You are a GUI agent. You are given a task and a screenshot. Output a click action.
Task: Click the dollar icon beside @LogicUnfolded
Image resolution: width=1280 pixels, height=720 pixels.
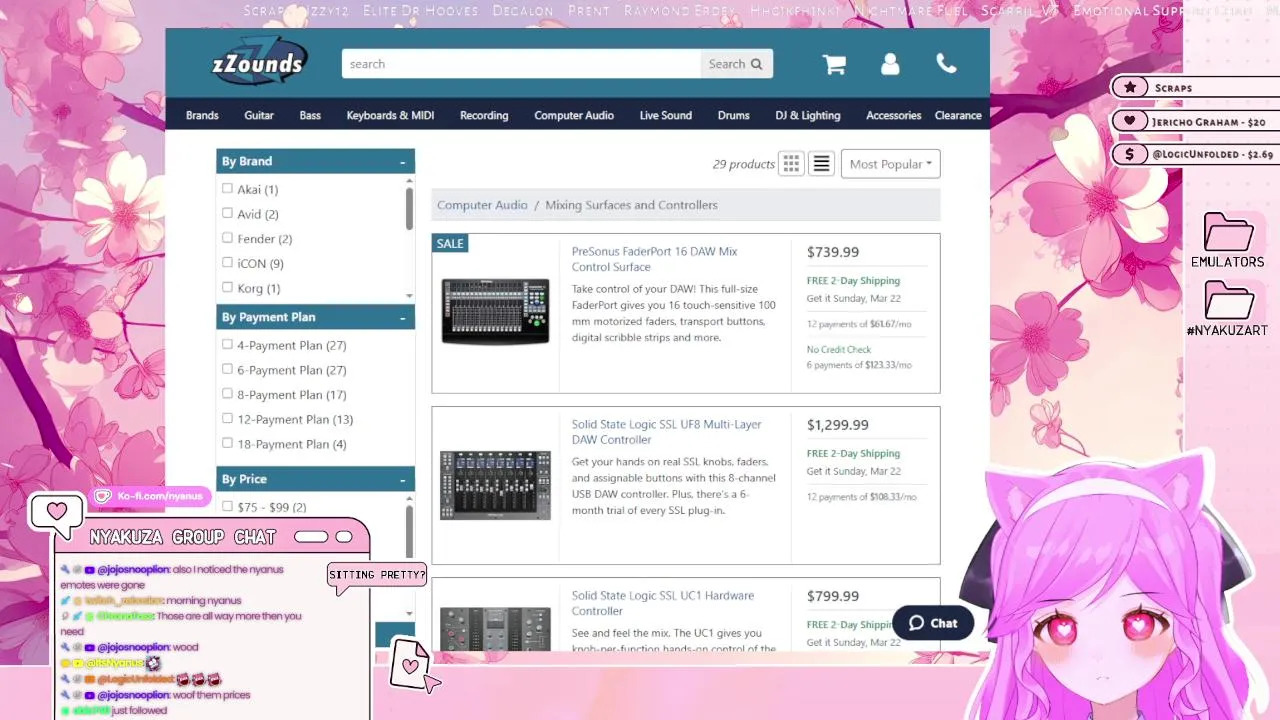point(1130,154)
